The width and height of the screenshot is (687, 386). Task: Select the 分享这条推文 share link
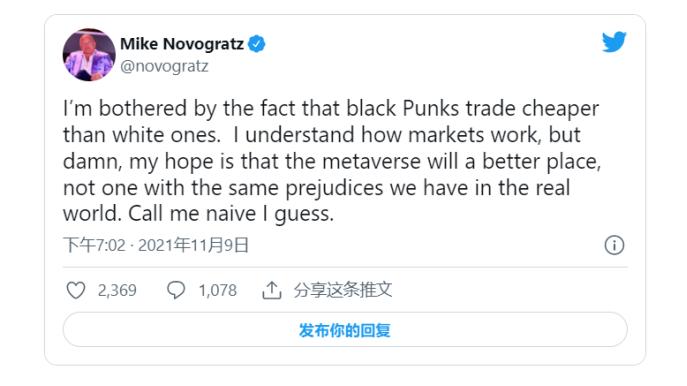(343, 290)
